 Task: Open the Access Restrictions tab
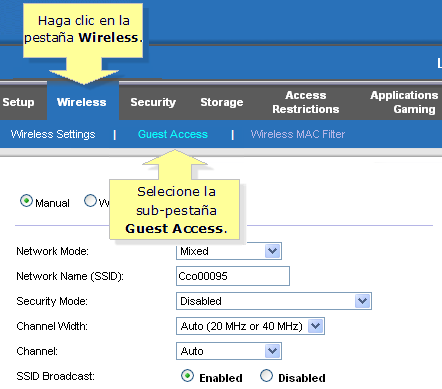click(x=306, y=102)
